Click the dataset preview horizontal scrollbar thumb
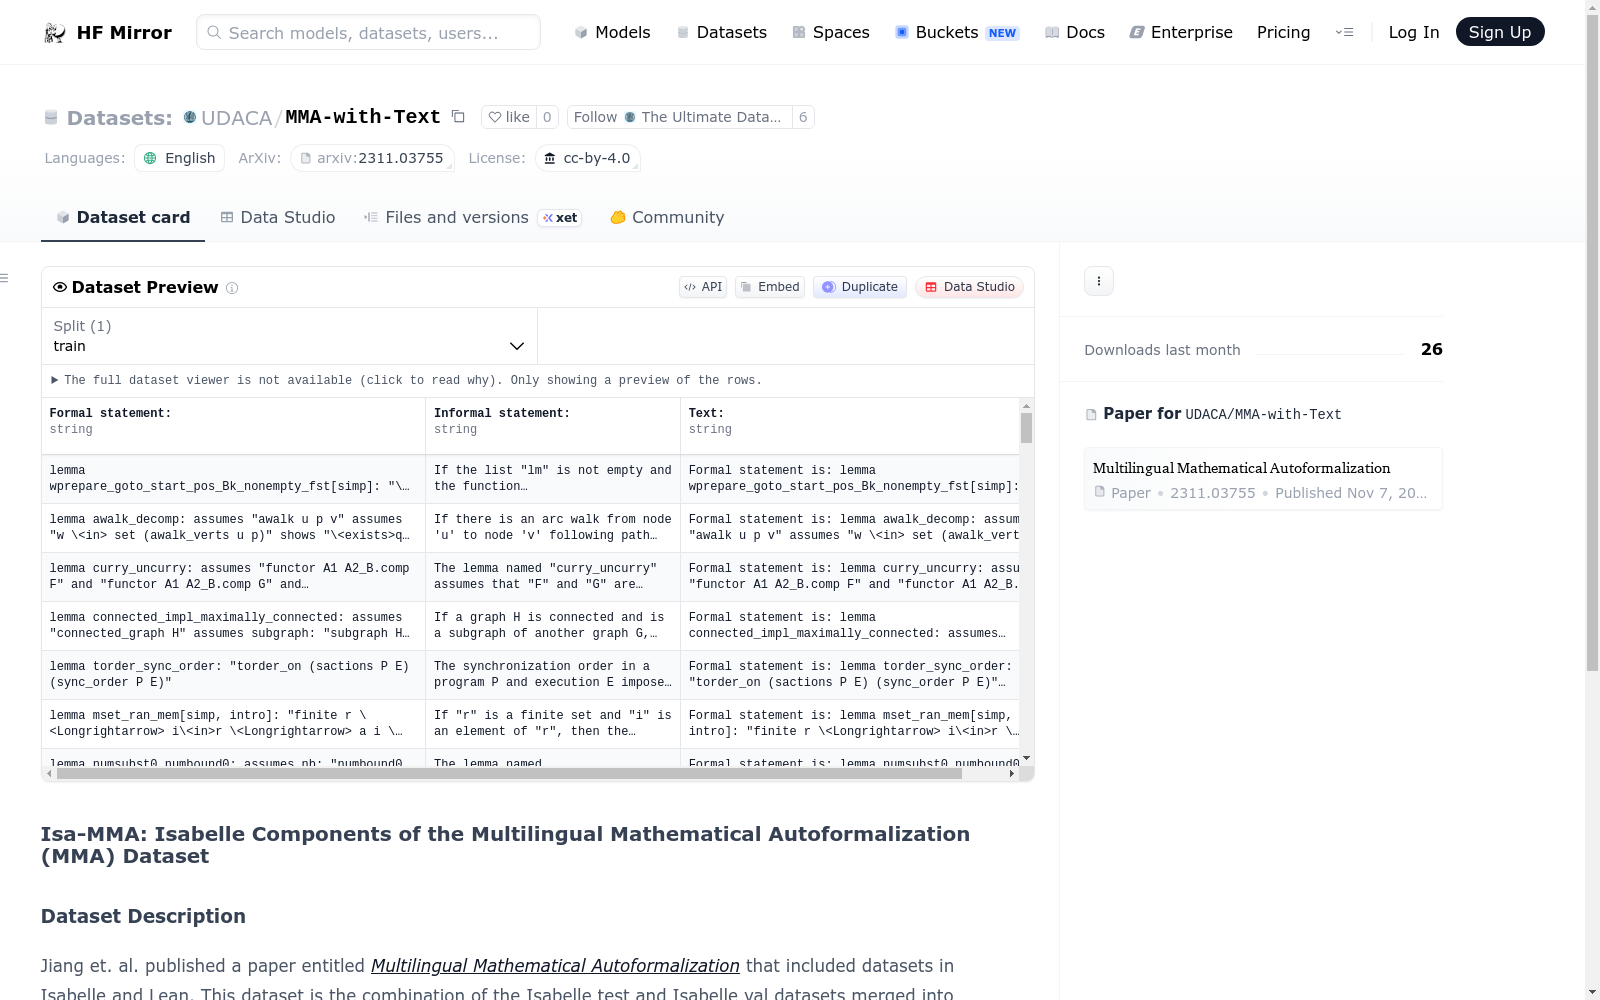The width and height of the screenshot is (1600, 1000). pyautogui.click(x=509, y=773)
